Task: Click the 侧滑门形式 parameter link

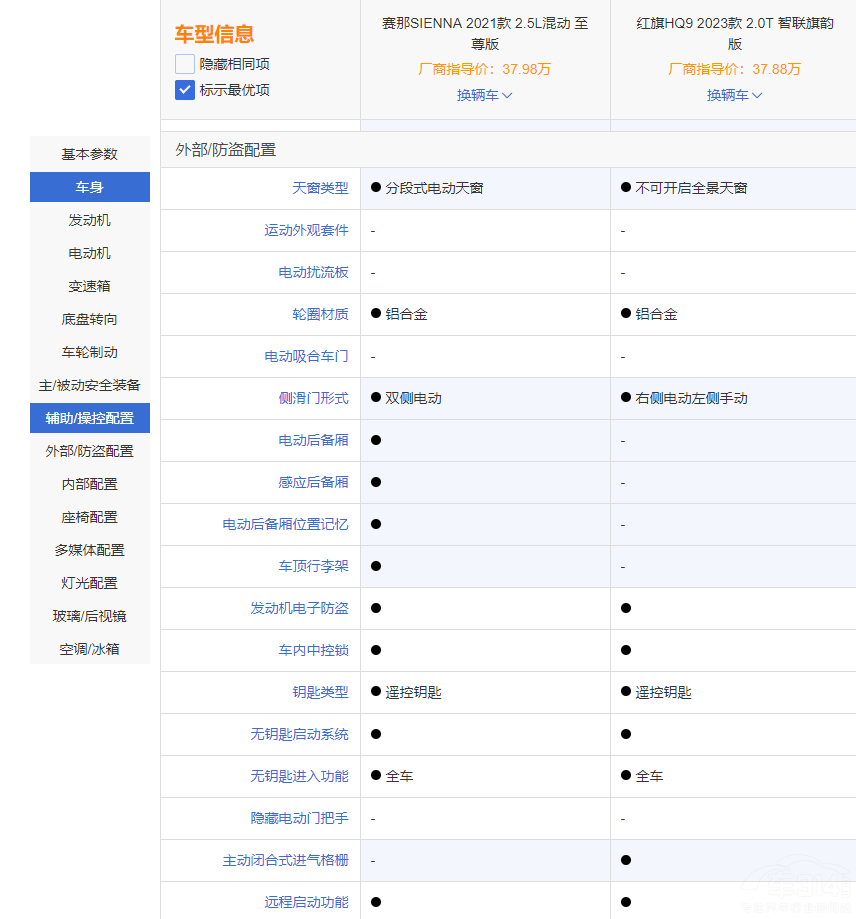Action: [x=313, y=398]
